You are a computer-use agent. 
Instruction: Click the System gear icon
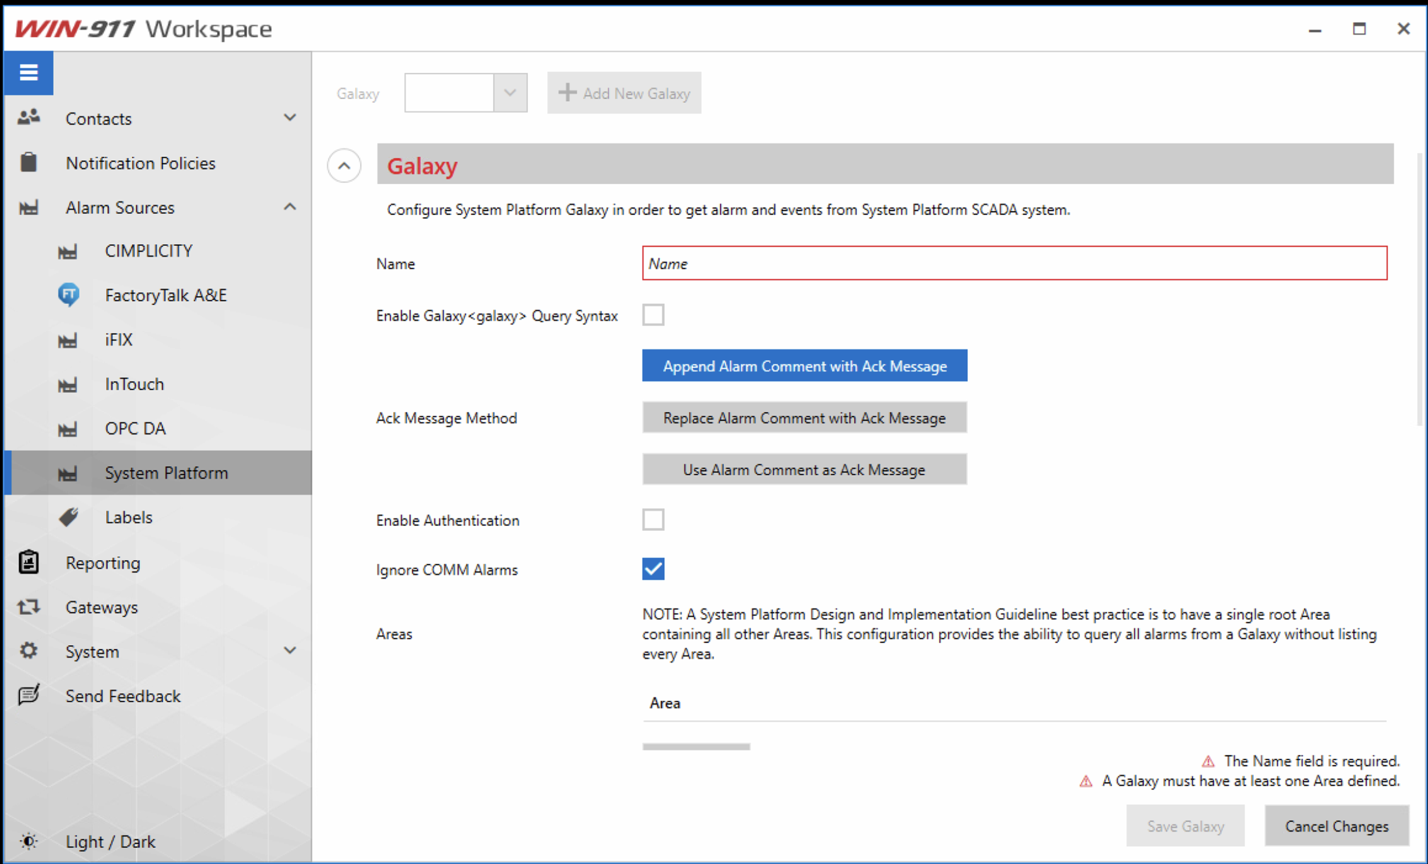[x=29, y=651]
